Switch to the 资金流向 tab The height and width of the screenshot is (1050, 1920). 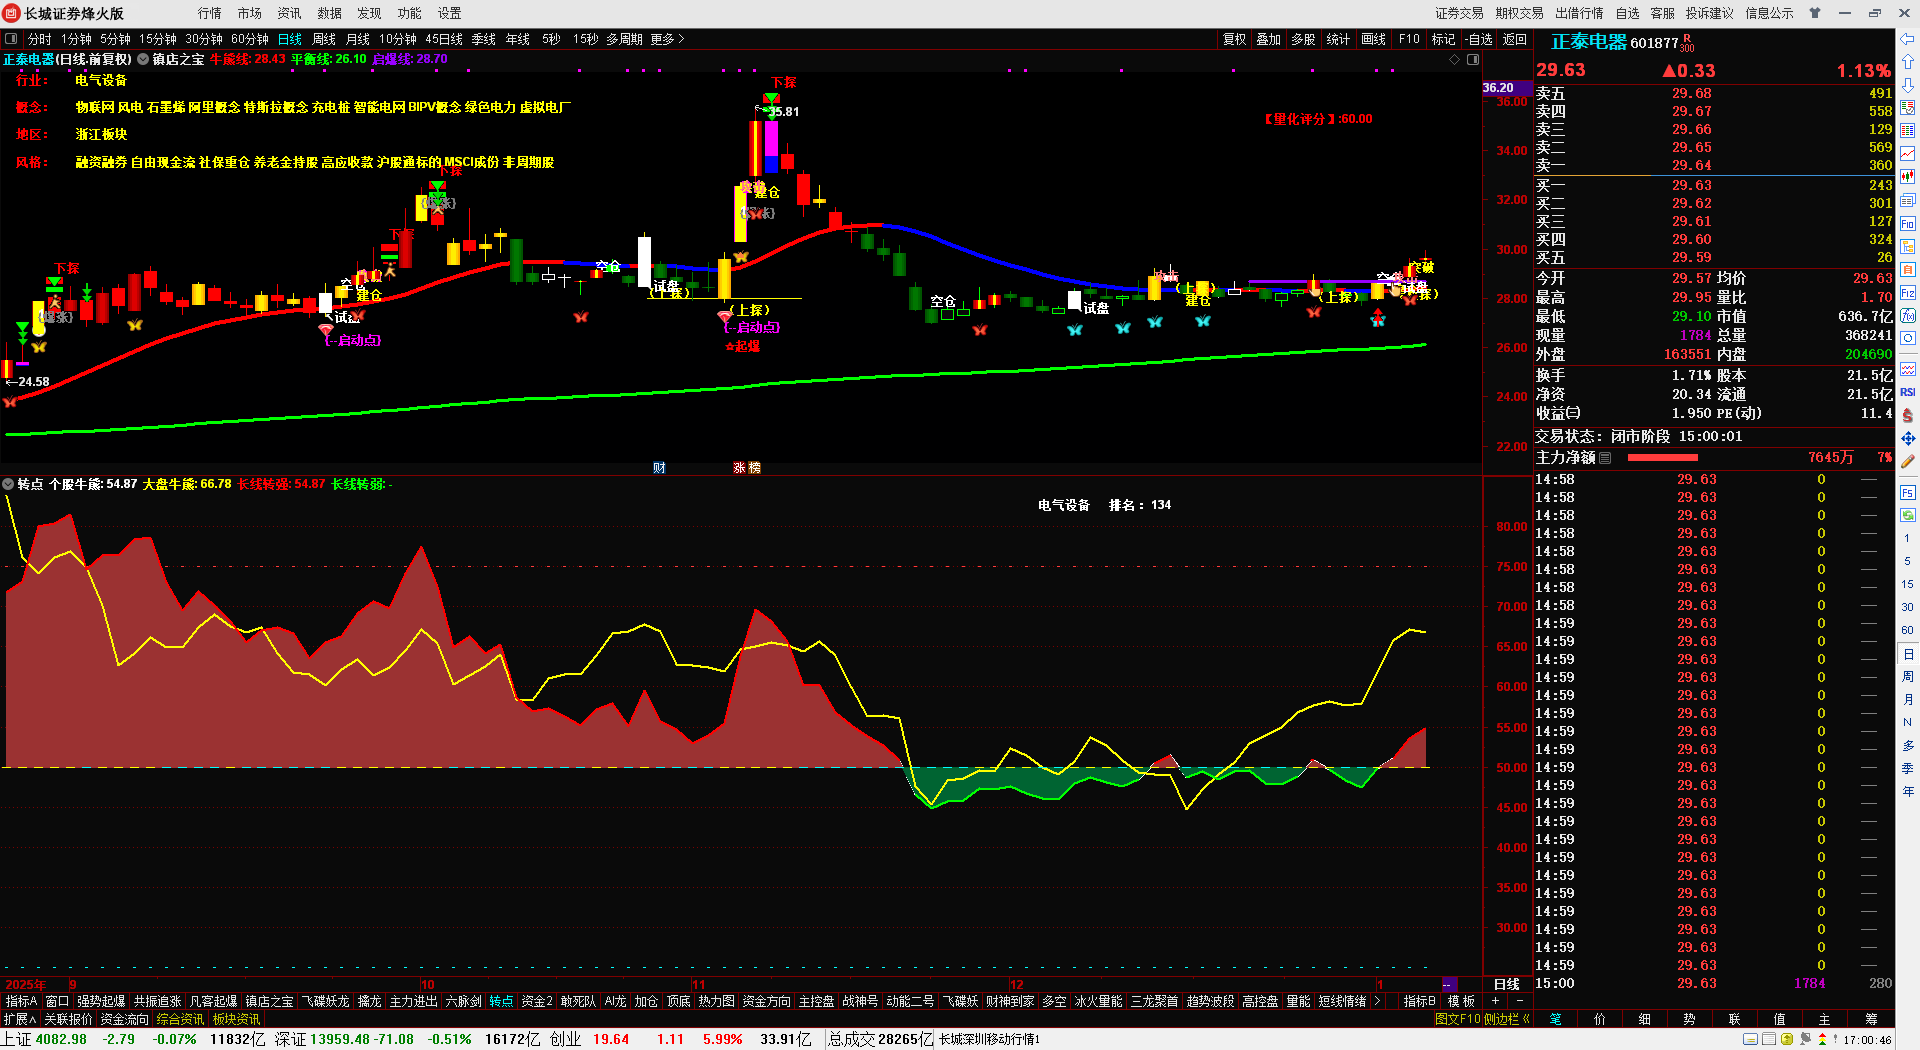[125, 1019]
